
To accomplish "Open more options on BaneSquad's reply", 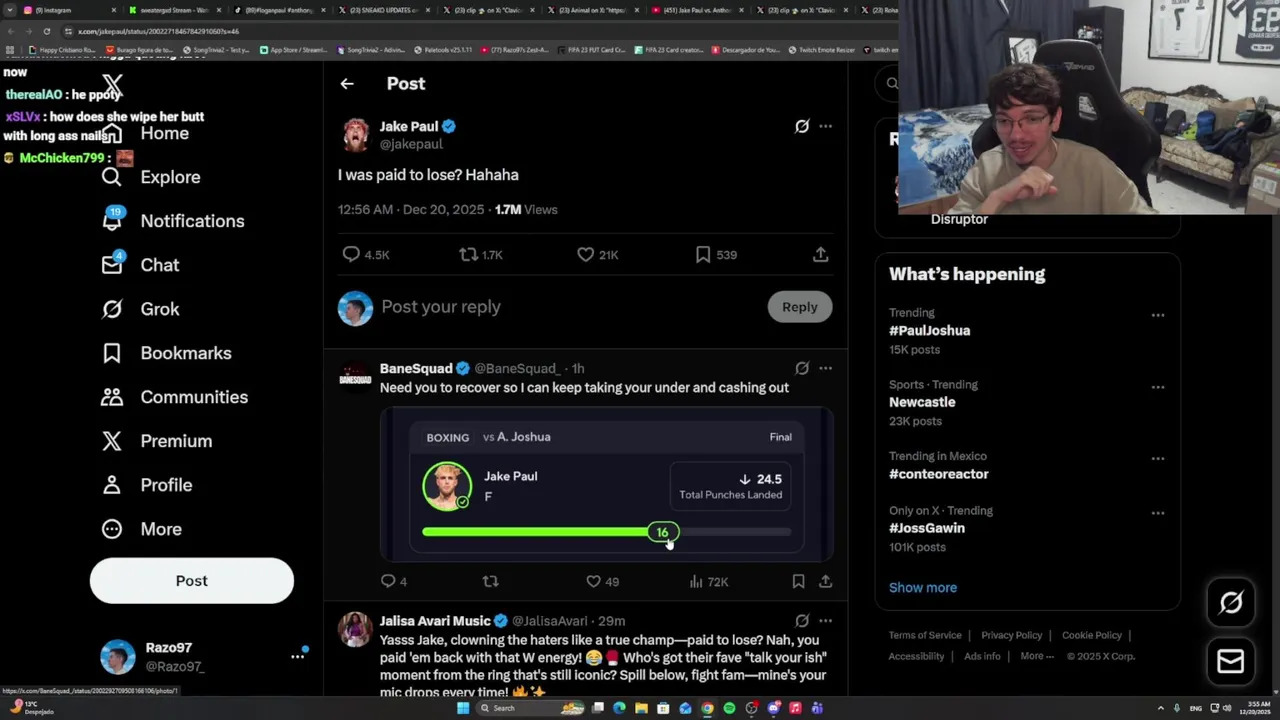I will point(825,368).
